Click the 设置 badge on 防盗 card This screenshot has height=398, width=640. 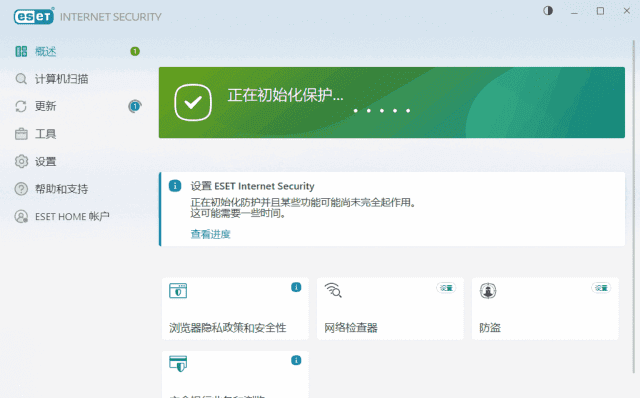(601, 288)
